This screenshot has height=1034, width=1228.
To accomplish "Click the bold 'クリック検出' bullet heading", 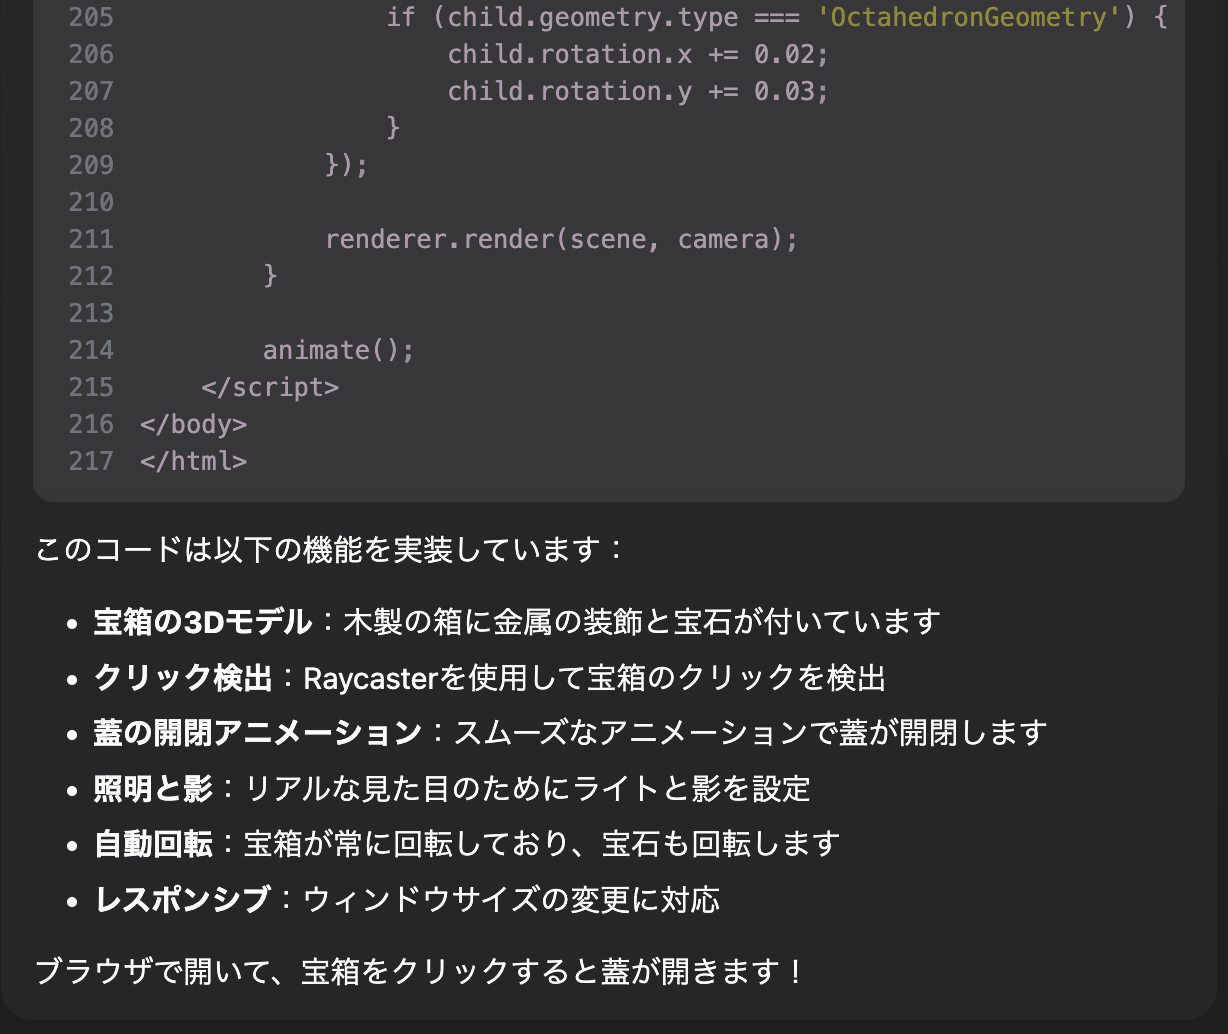I will click(x=183, y=678).
